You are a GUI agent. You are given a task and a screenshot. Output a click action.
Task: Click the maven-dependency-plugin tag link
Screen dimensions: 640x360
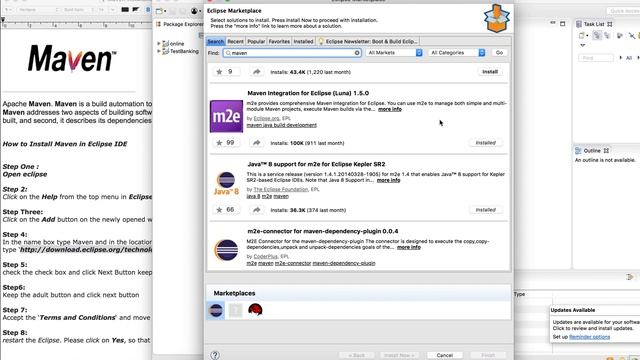click(x=344, y=263)
